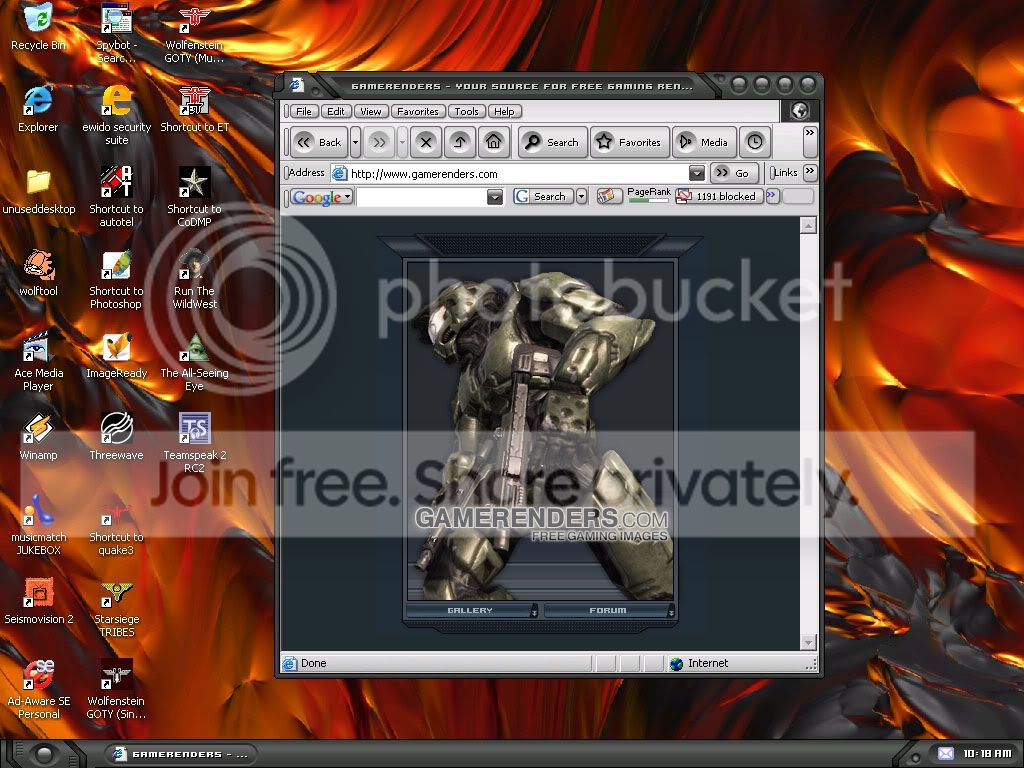Click the Google toolbar Search button
This screenshot has width=1024, height=768.
tap(543, 196)
